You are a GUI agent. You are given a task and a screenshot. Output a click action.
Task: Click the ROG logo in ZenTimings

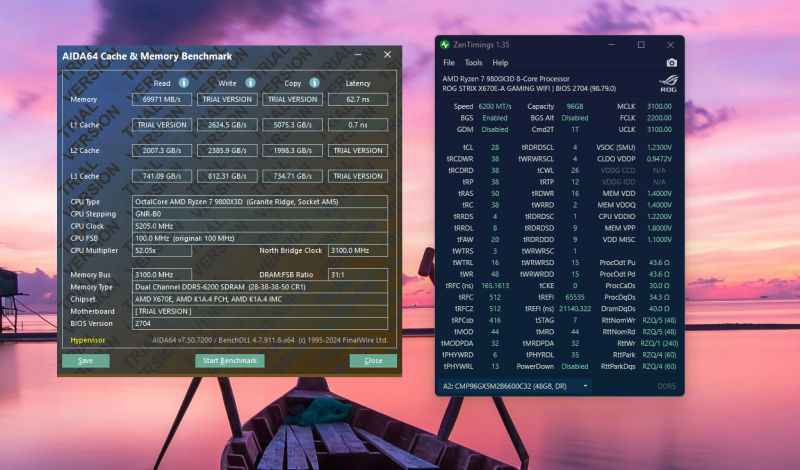click(x=668, y=83)
